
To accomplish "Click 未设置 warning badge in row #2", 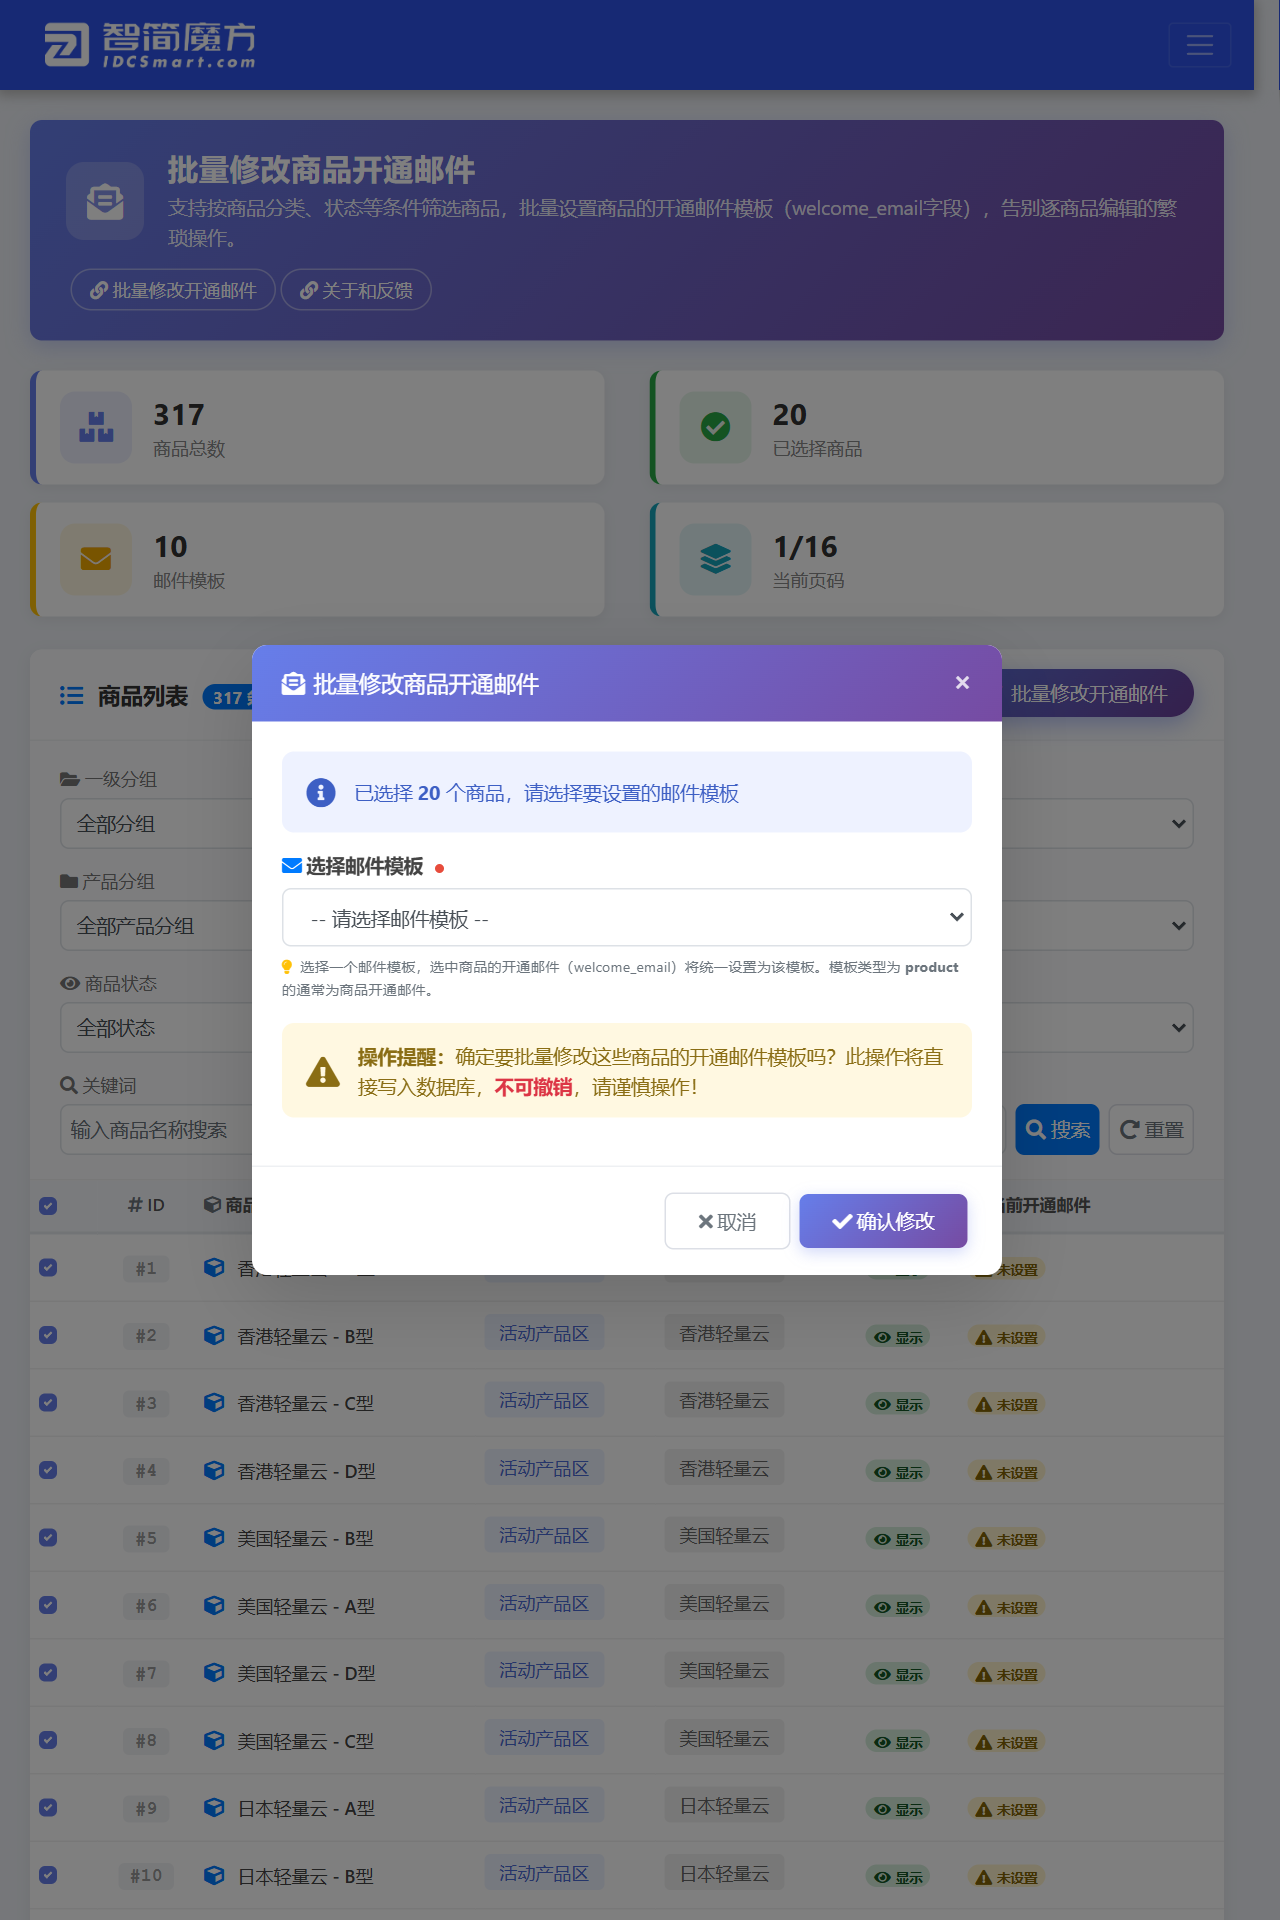I will click(x=1007, y=1337).
